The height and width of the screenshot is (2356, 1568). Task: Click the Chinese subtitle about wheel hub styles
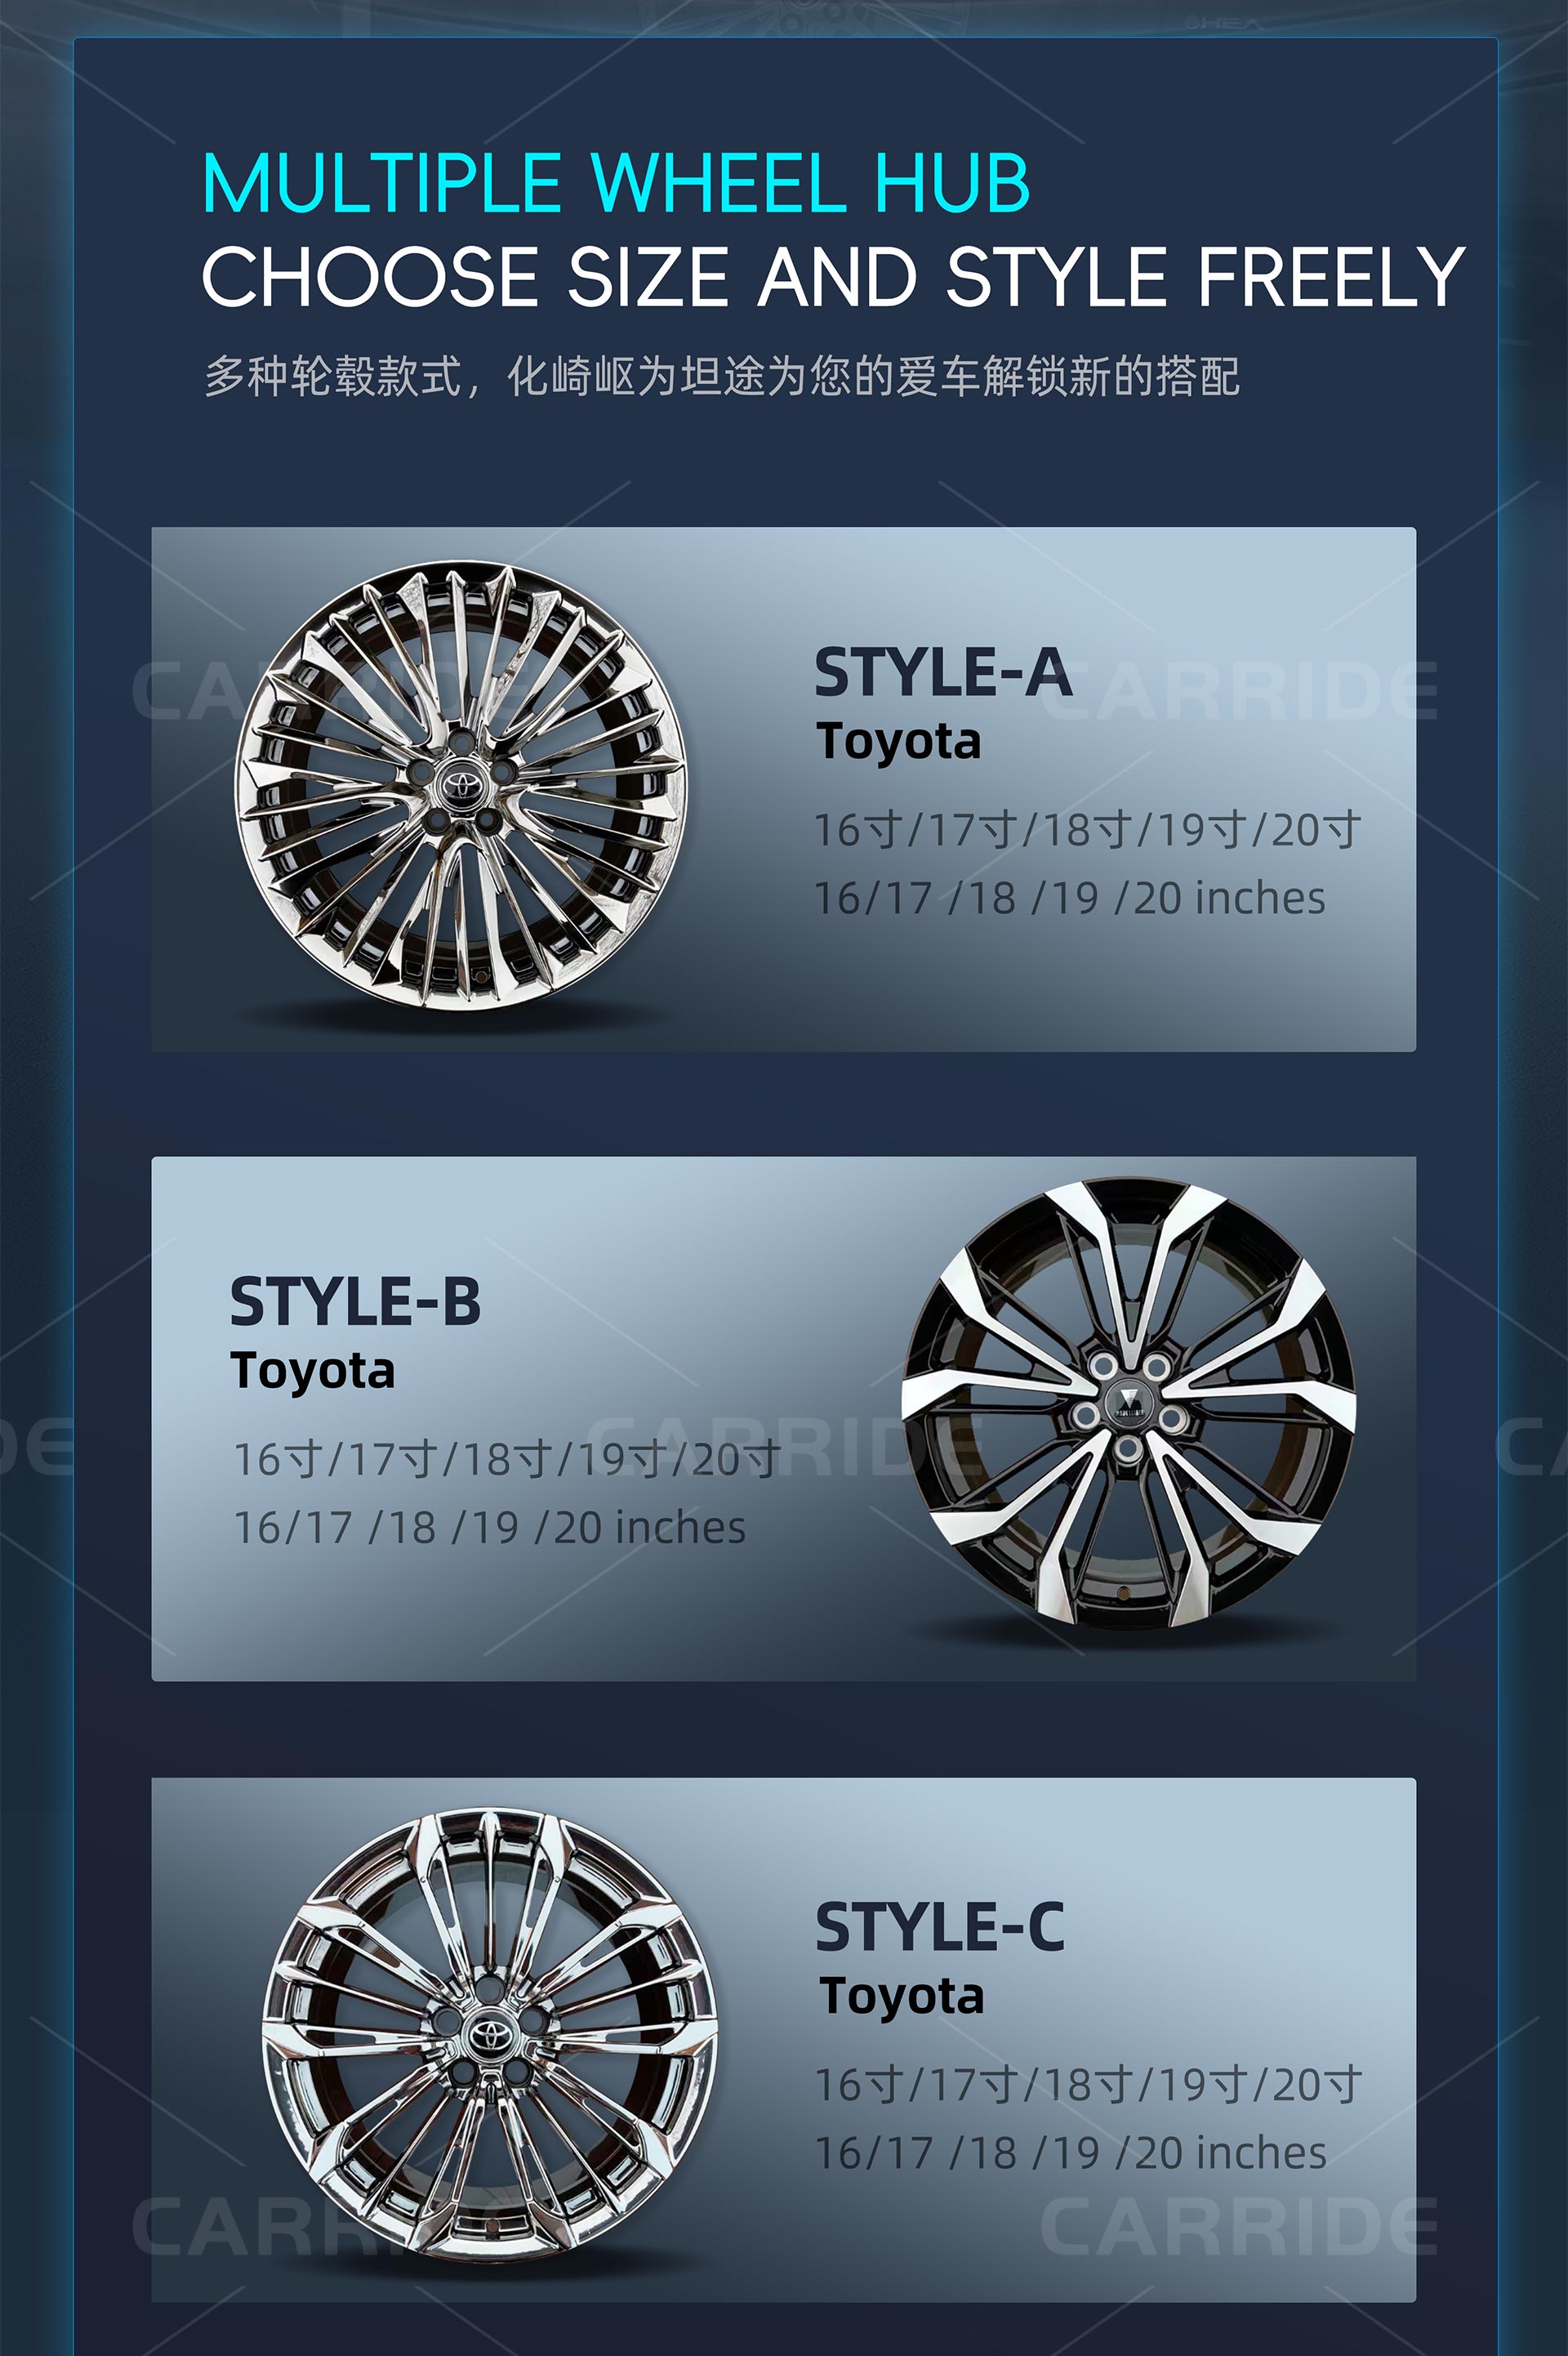tap(722, 376)
